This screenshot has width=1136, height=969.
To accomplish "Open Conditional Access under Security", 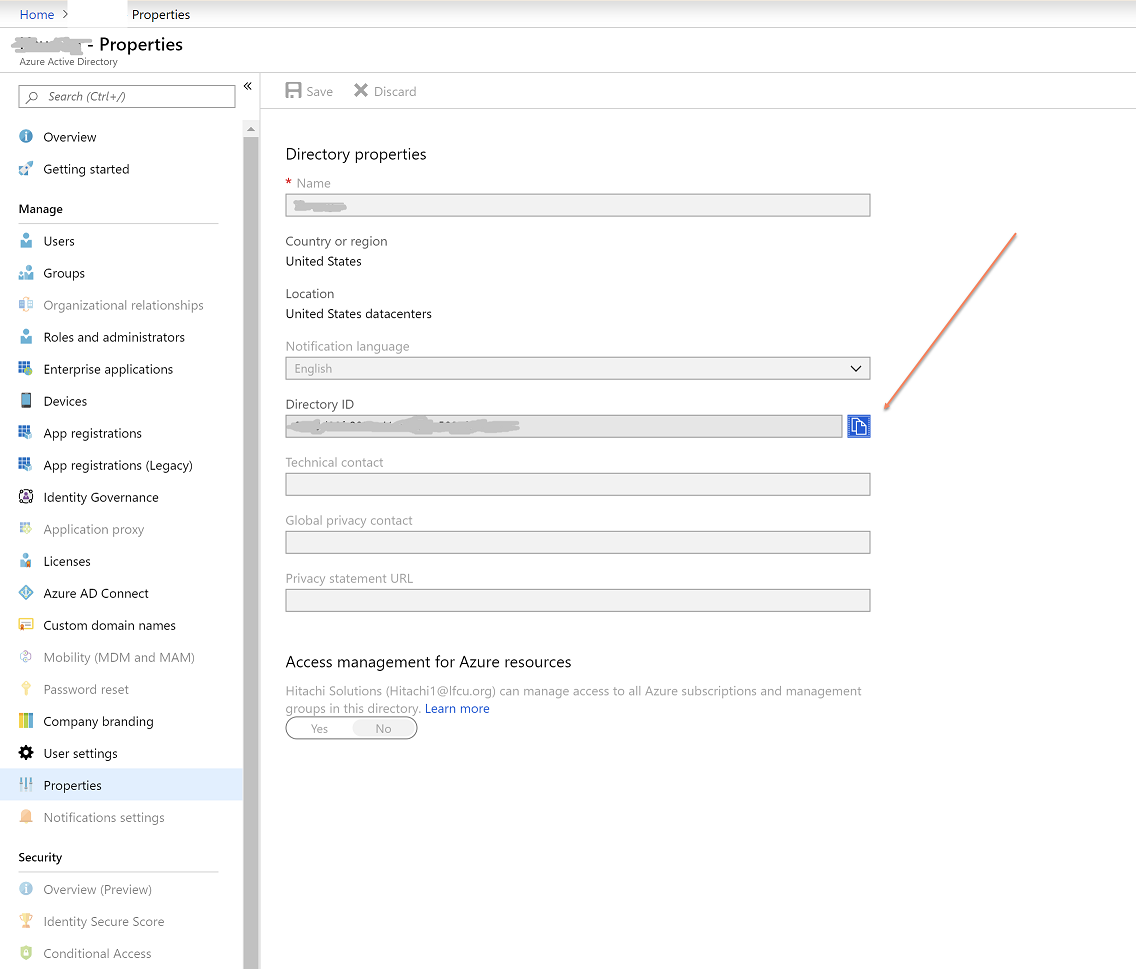I will pos(99,953).
